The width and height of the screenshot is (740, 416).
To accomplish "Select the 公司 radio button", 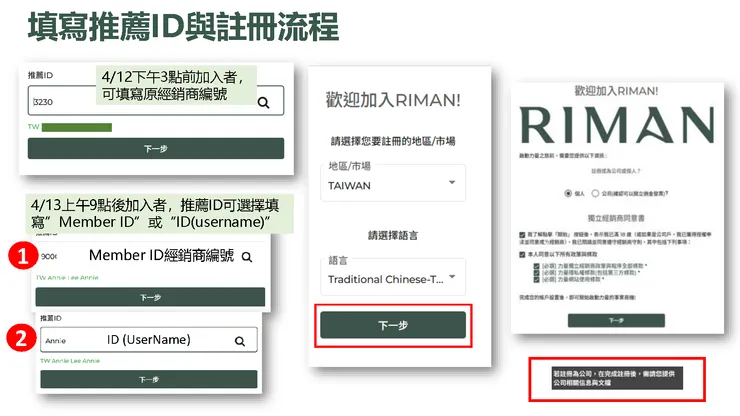I will 595,193.
